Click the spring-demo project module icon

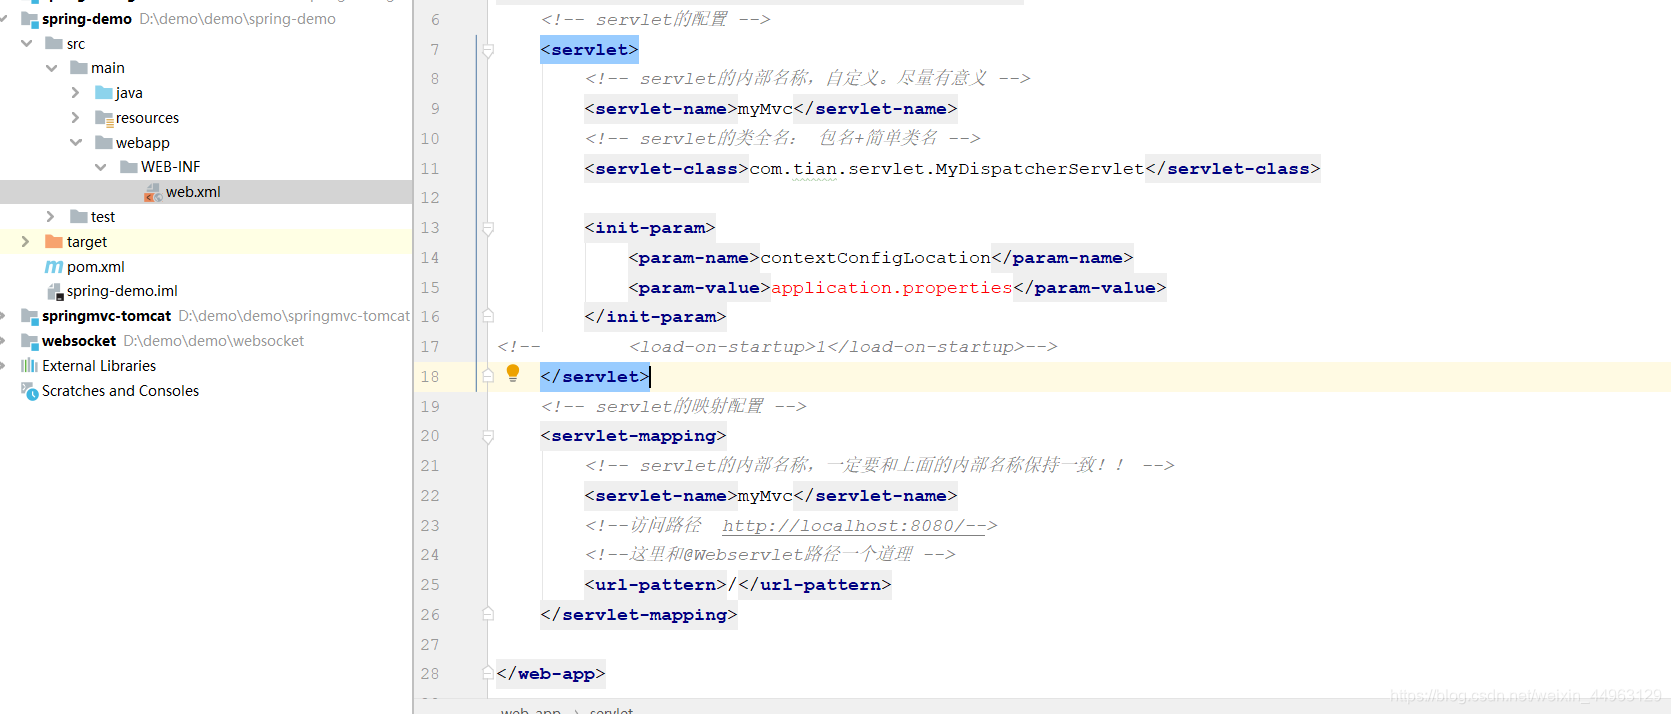tap(30, 19)
